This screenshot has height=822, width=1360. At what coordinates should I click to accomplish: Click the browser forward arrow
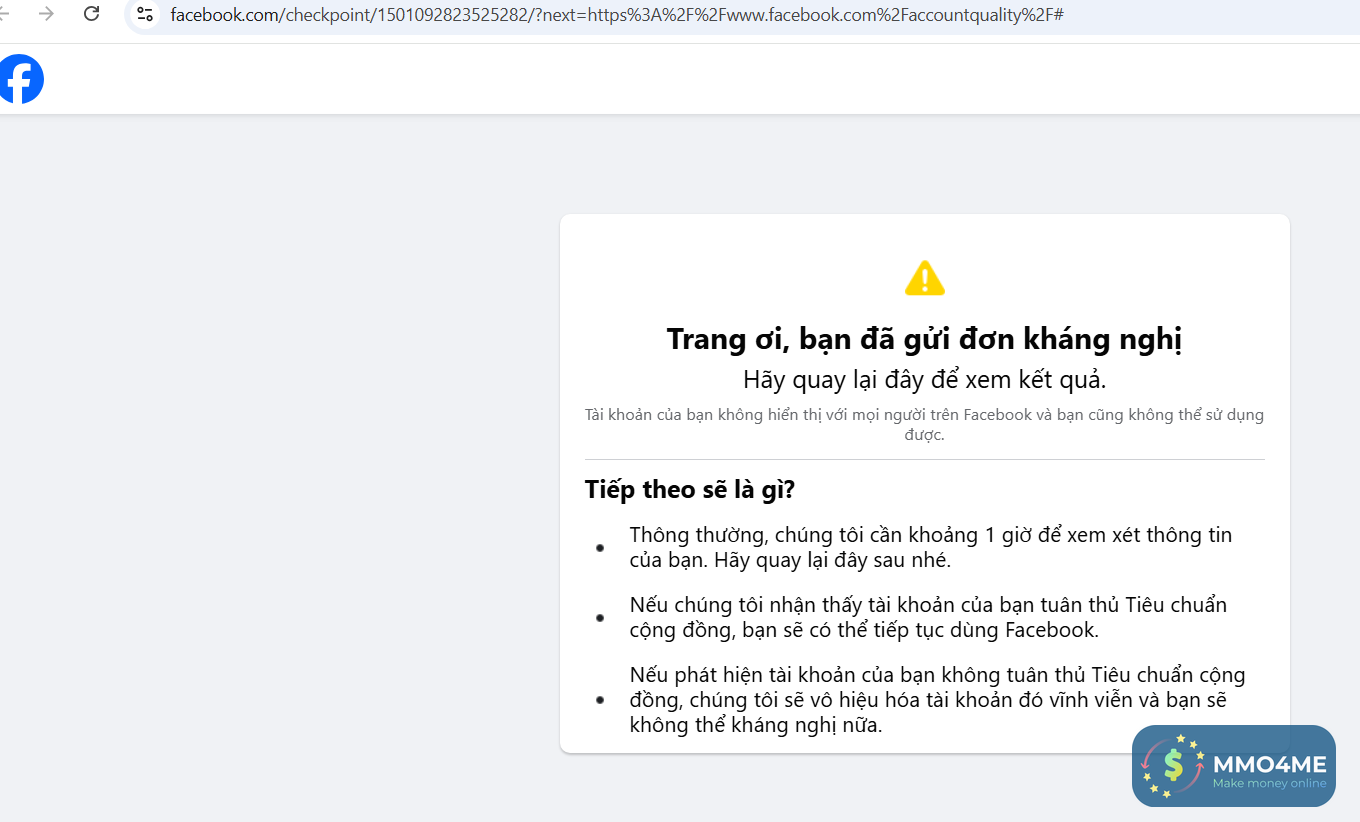point(46,14)
